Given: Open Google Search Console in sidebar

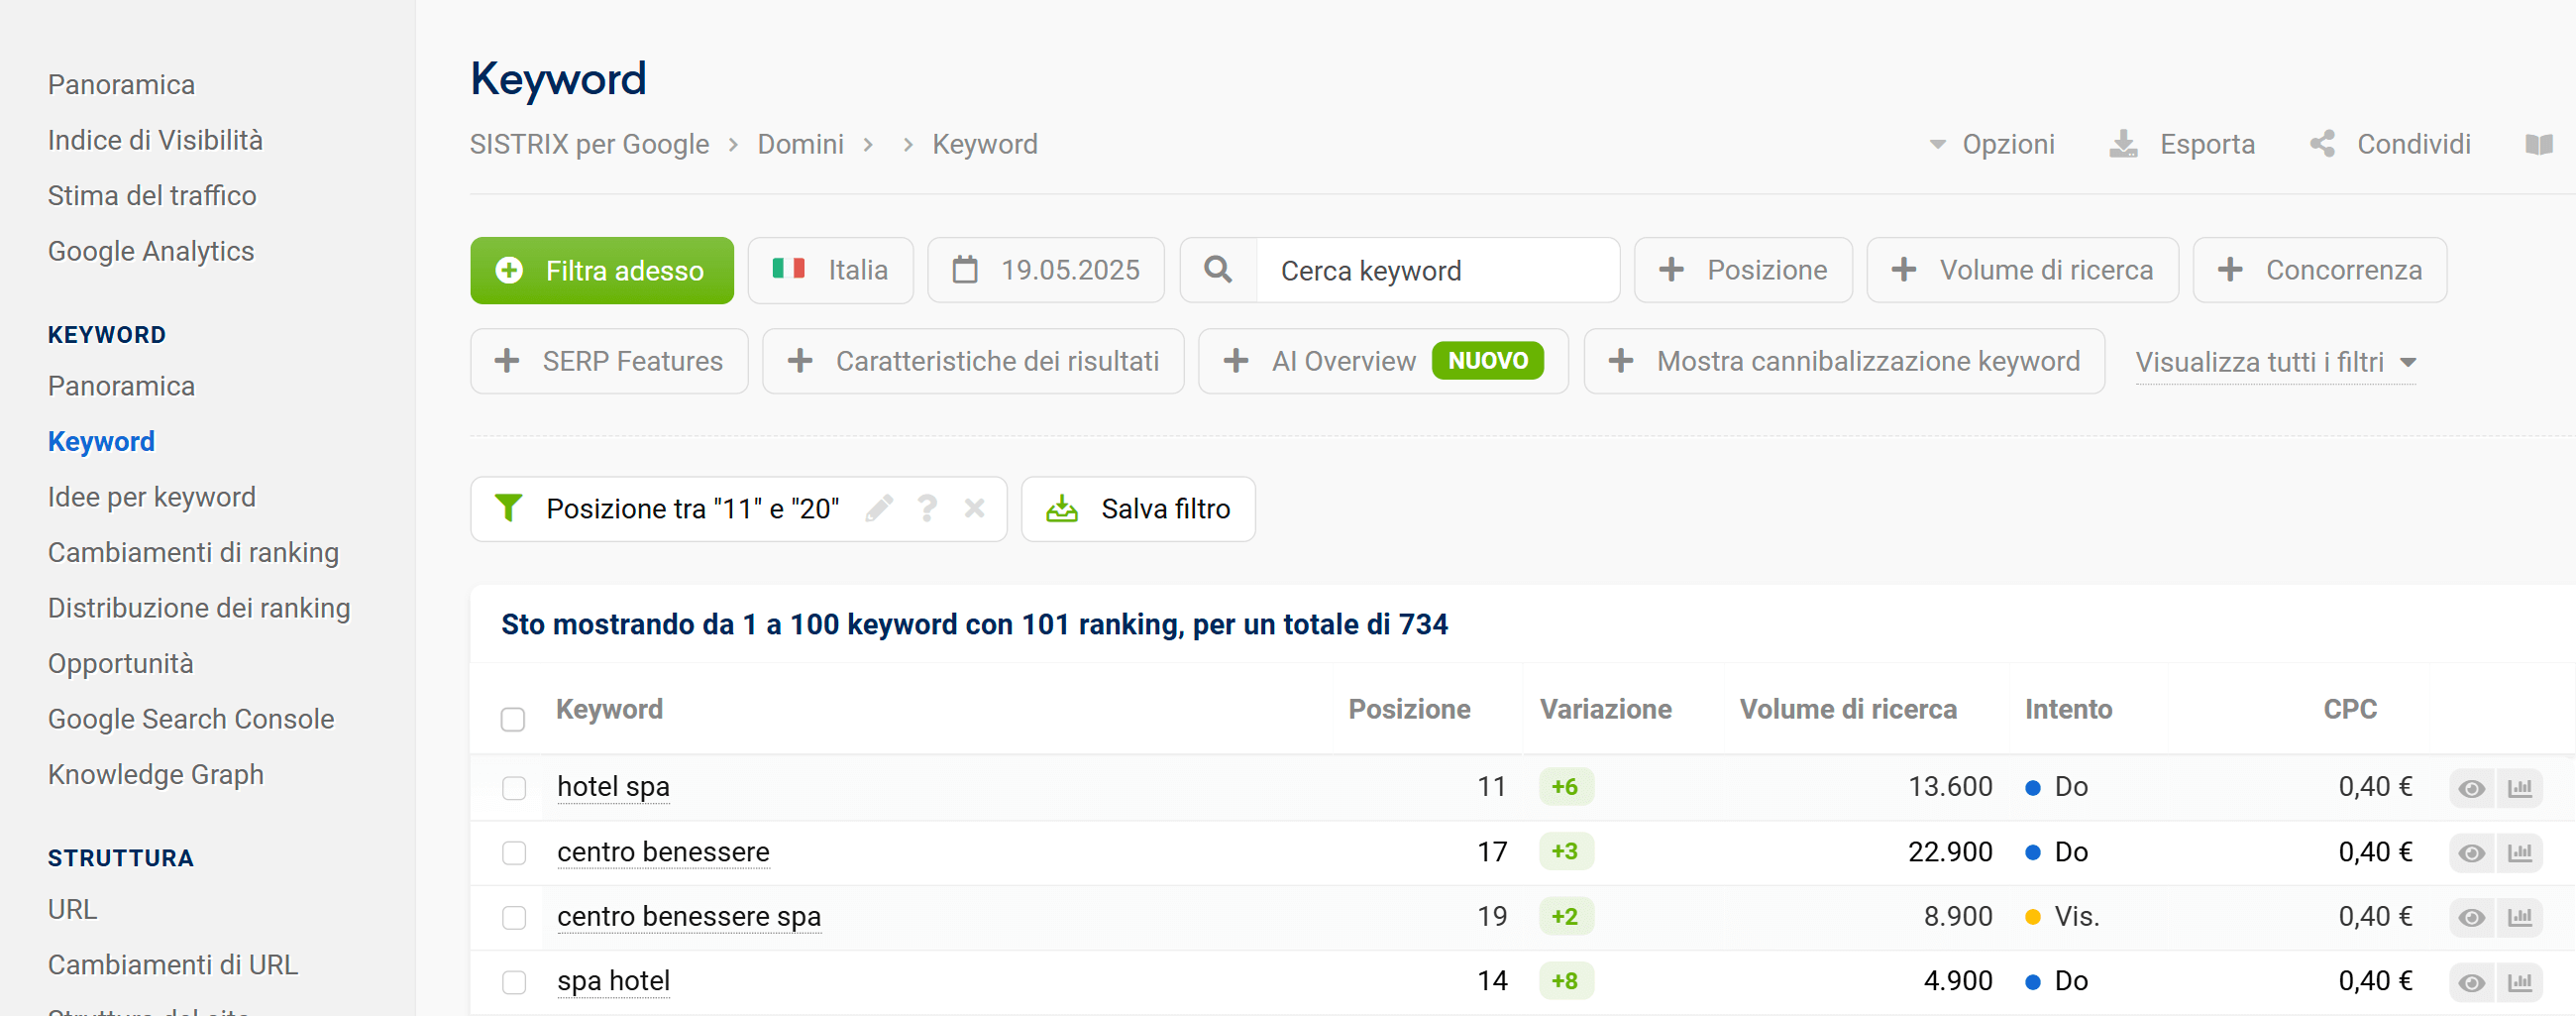Looking at the screenshot, I should pos(191,719).
